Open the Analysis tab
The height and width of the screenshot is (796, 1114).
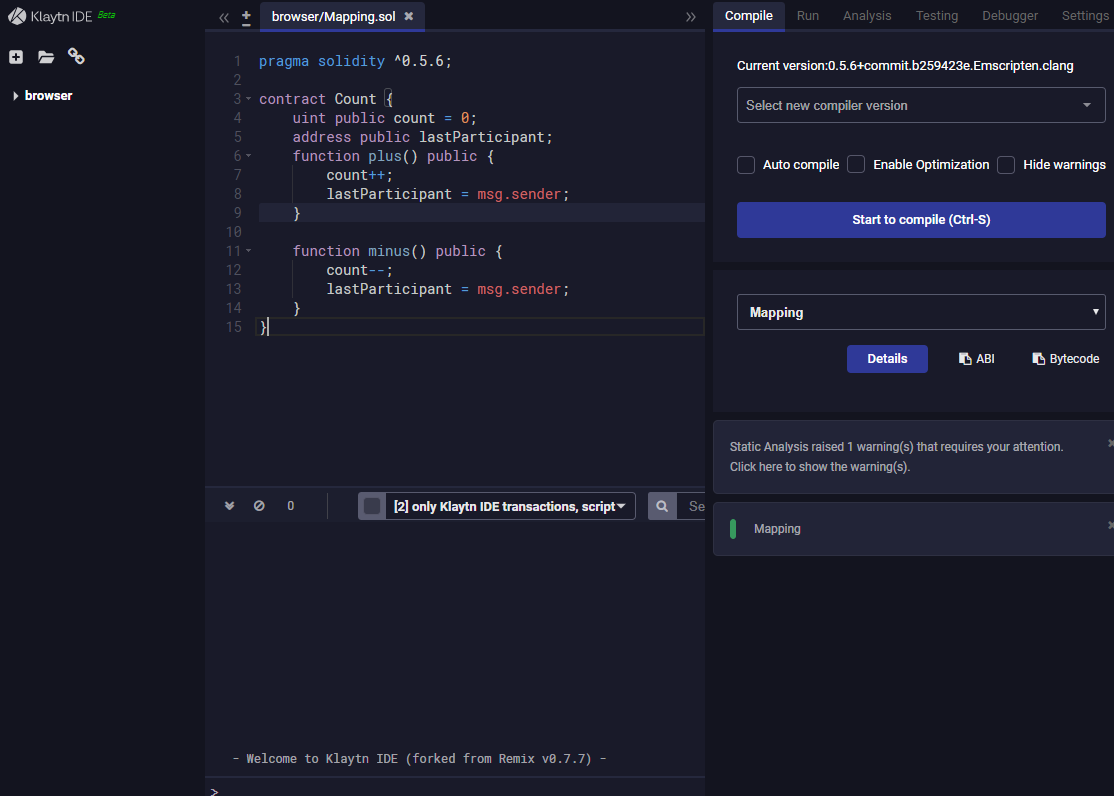[867, 16]
